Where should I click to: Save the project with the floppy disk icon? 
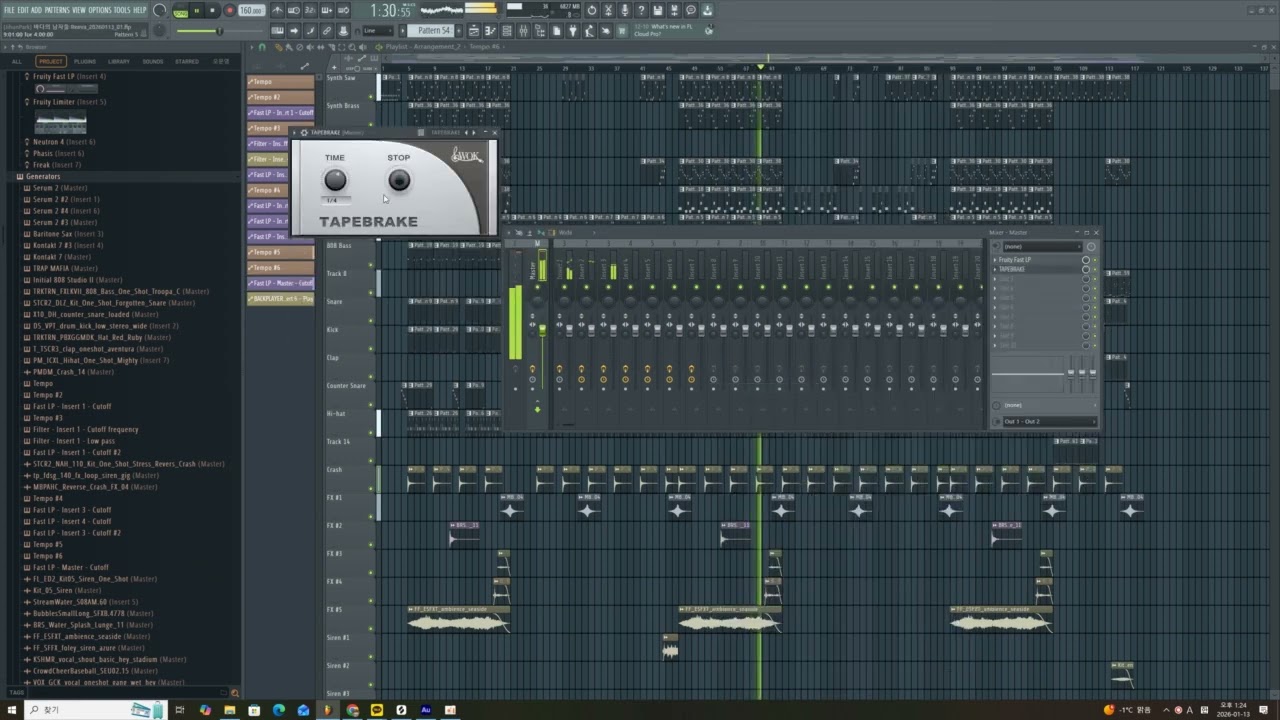657,10
